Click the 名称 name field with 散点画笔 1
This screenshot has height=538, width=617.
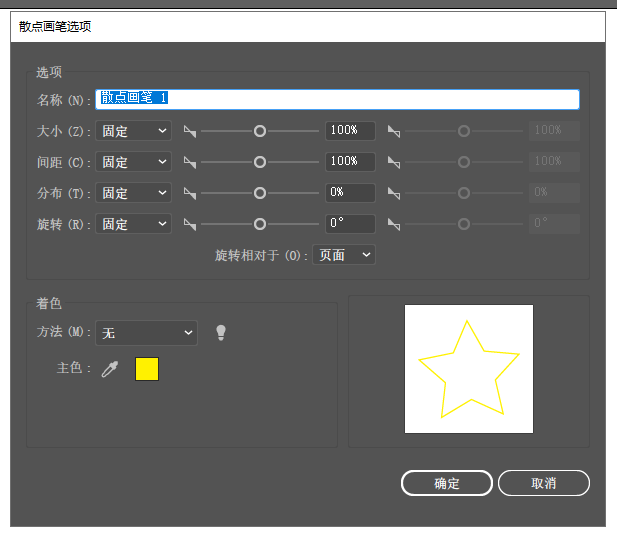point(337,99)
